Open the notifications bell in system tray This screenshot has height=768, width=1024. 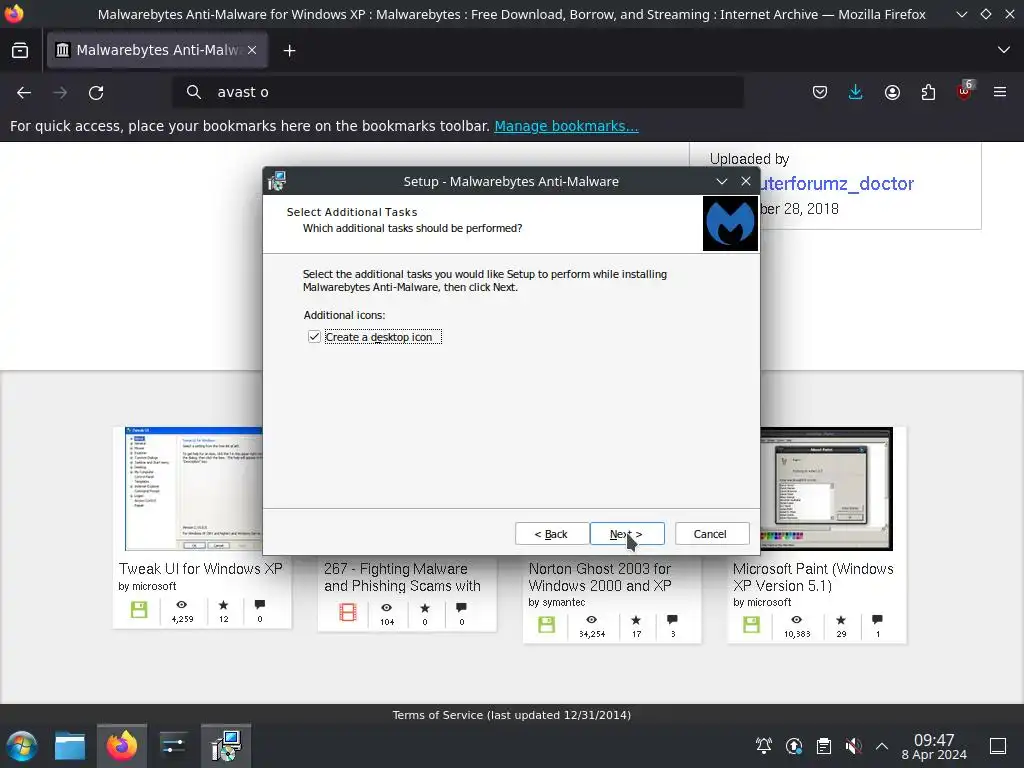(x=763, y=746)
